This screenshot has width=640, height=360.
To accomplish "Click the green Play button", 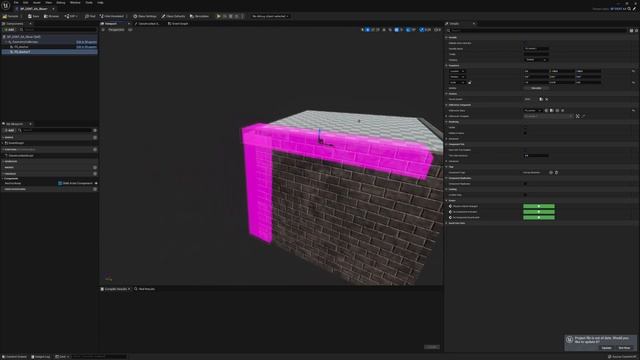I will [219, 16].
